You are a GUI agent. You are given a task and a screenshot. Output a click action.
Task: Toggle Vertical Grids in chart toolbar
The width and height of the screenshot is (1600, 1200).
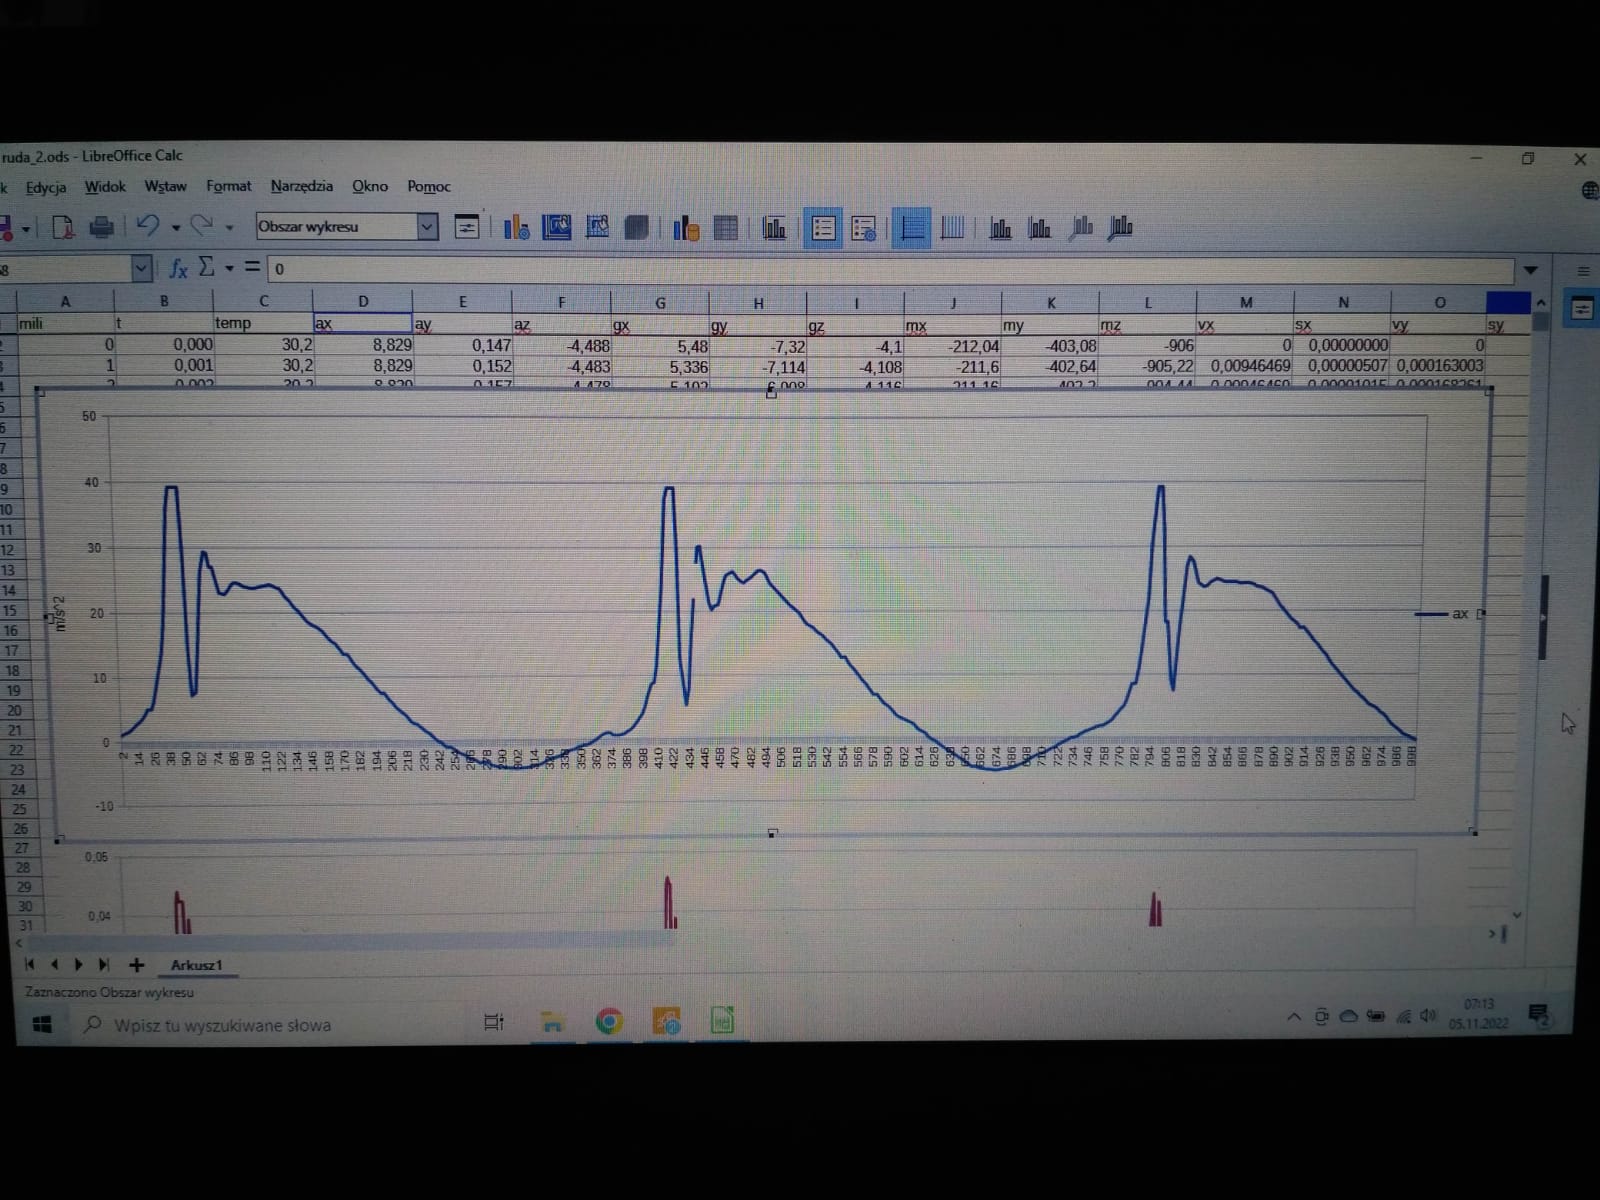coord(952,229)
